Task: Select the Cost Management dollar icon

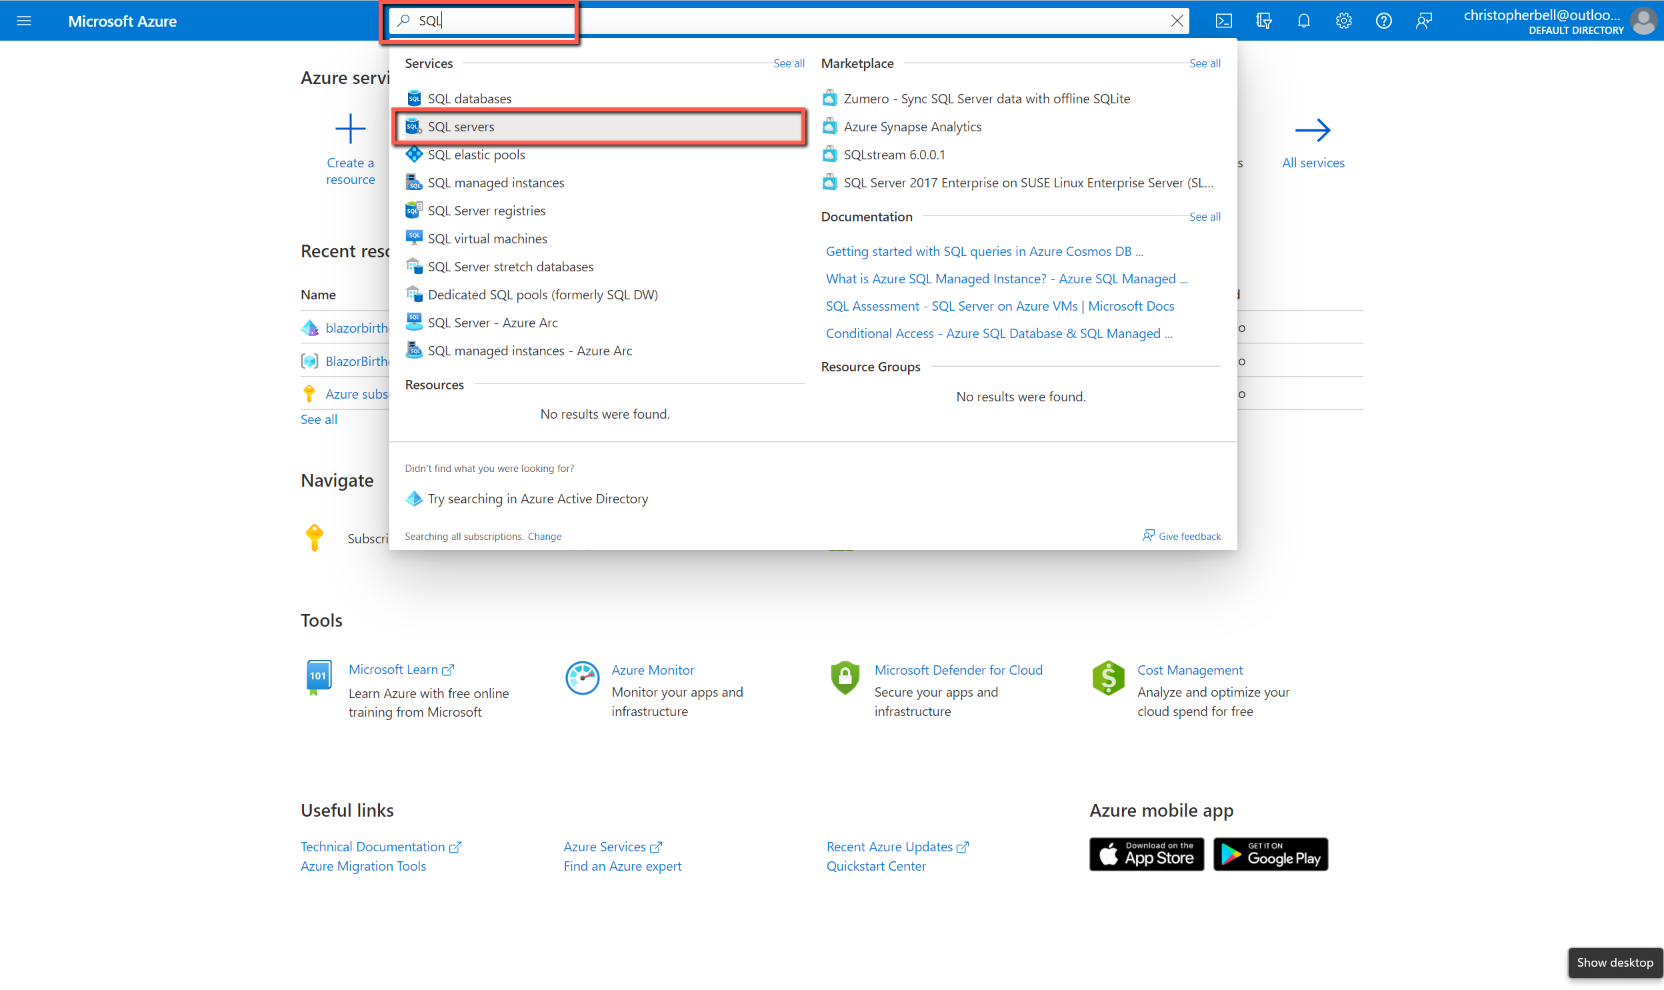Action: click(1108, 678)
